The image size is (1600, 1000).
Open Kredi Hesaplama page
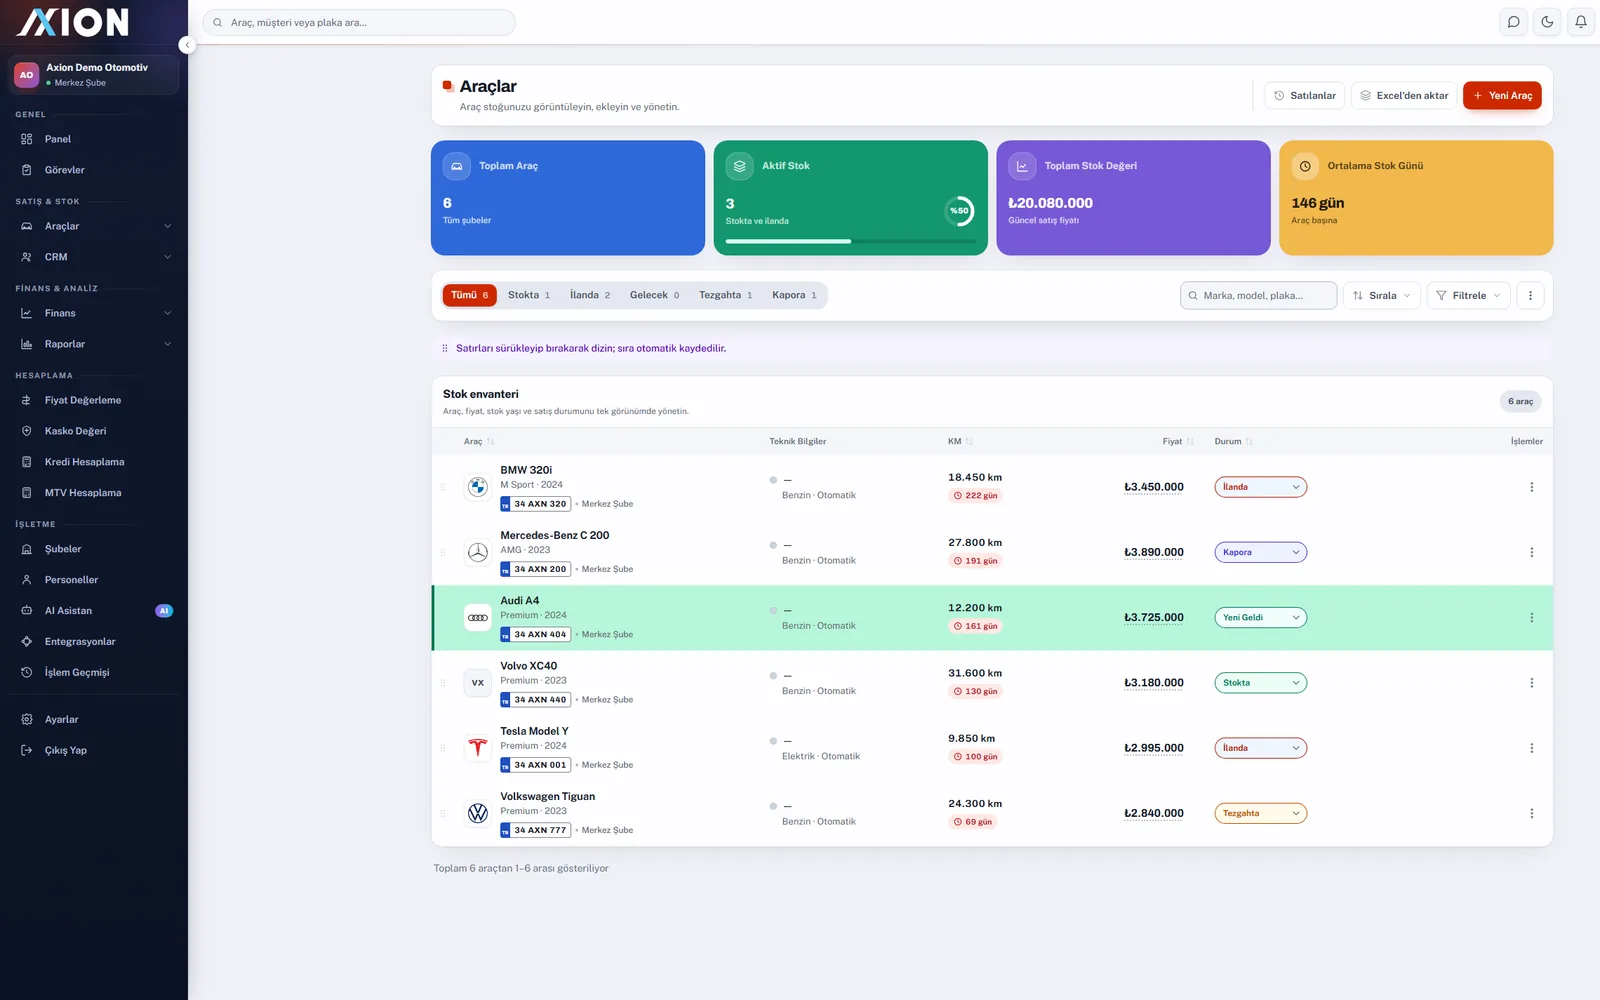94,462
